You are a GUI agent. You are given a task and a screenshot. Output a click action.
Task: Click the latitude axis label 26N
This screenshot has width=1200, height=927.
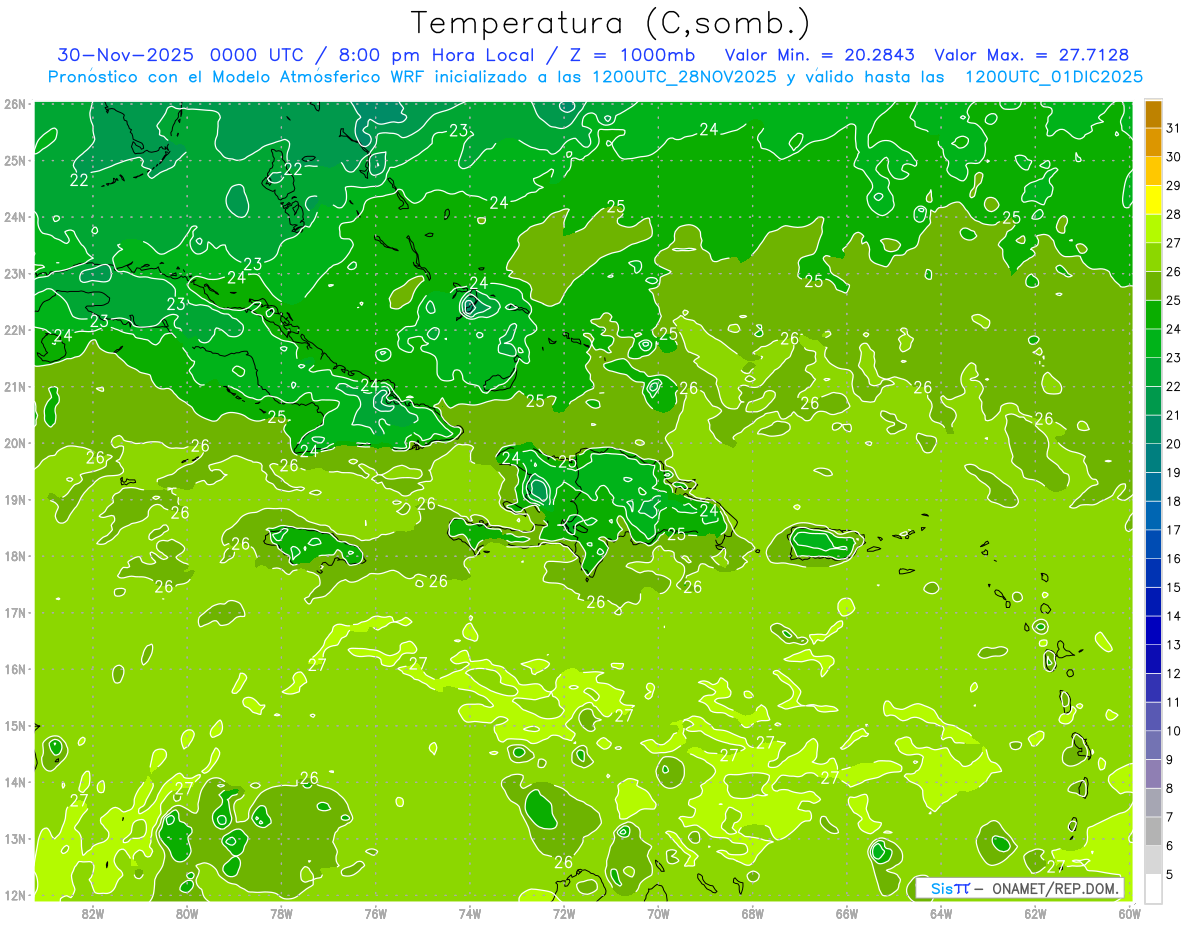coord(15,104)
